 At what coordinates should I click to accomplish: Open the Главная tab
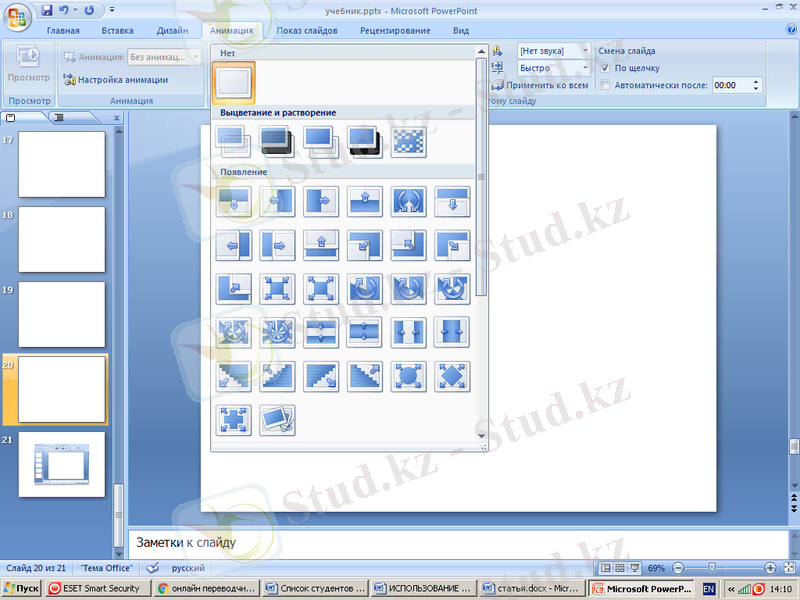(63, 31)
